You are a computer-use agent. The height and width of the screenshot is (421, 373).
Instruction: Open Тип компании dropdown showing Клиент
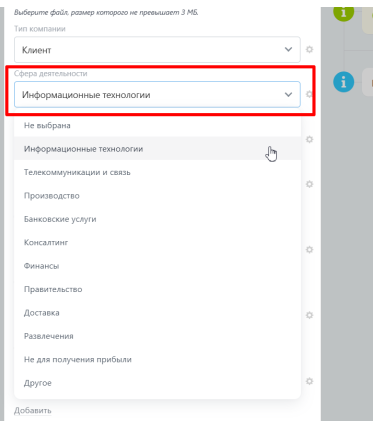coord(157,50)
